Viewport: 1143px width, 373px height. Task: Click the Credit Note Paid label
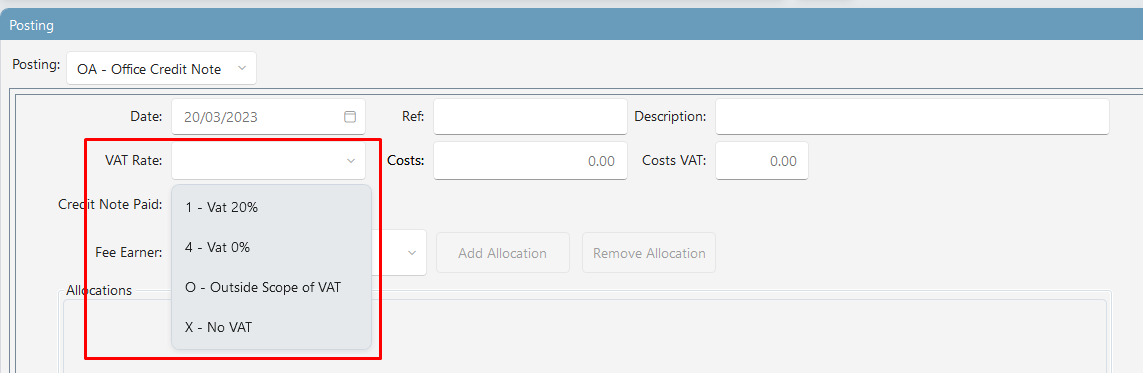coord(110,205)
